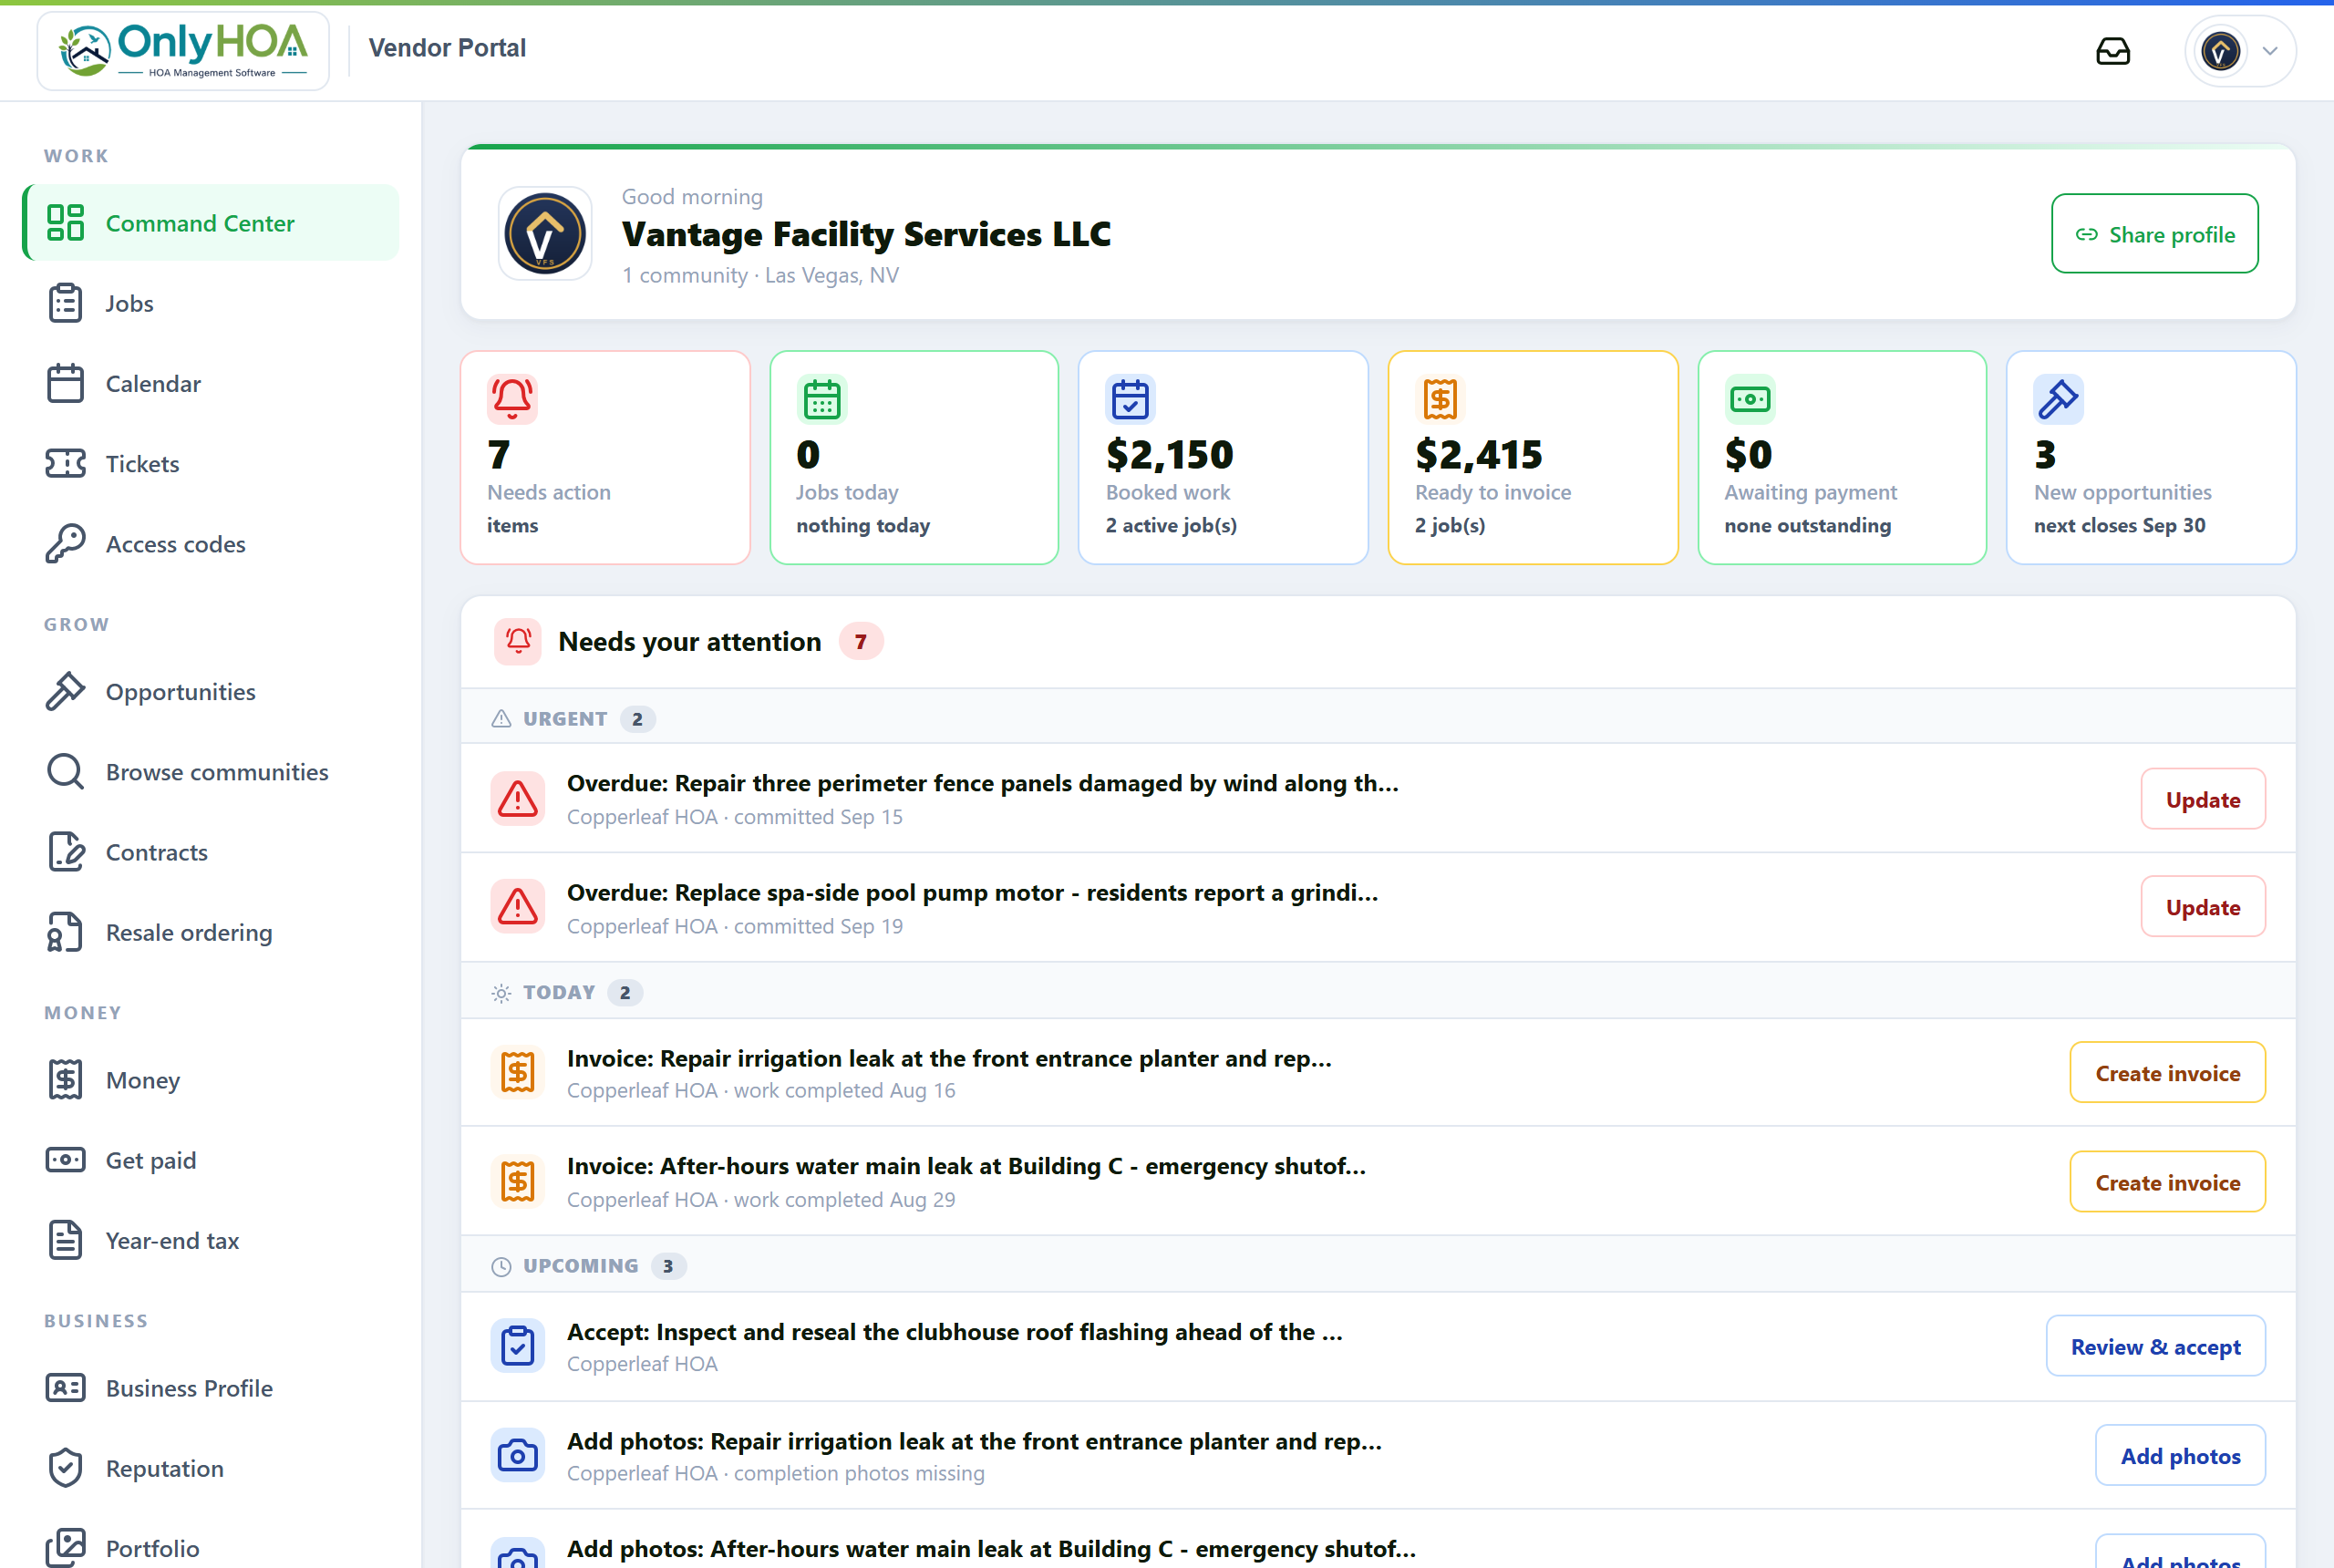Open Business Profile

tap(212, 1388)
